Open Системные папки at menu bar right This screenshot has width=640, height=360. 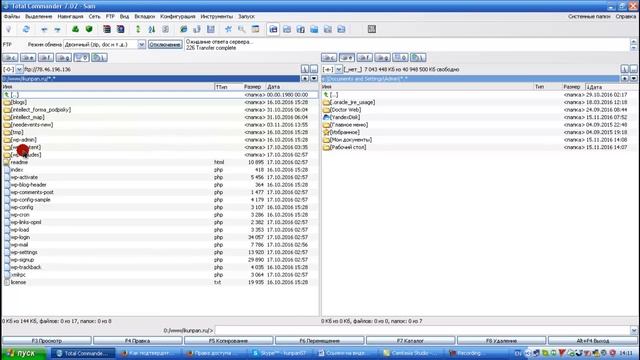coord(589,16)
